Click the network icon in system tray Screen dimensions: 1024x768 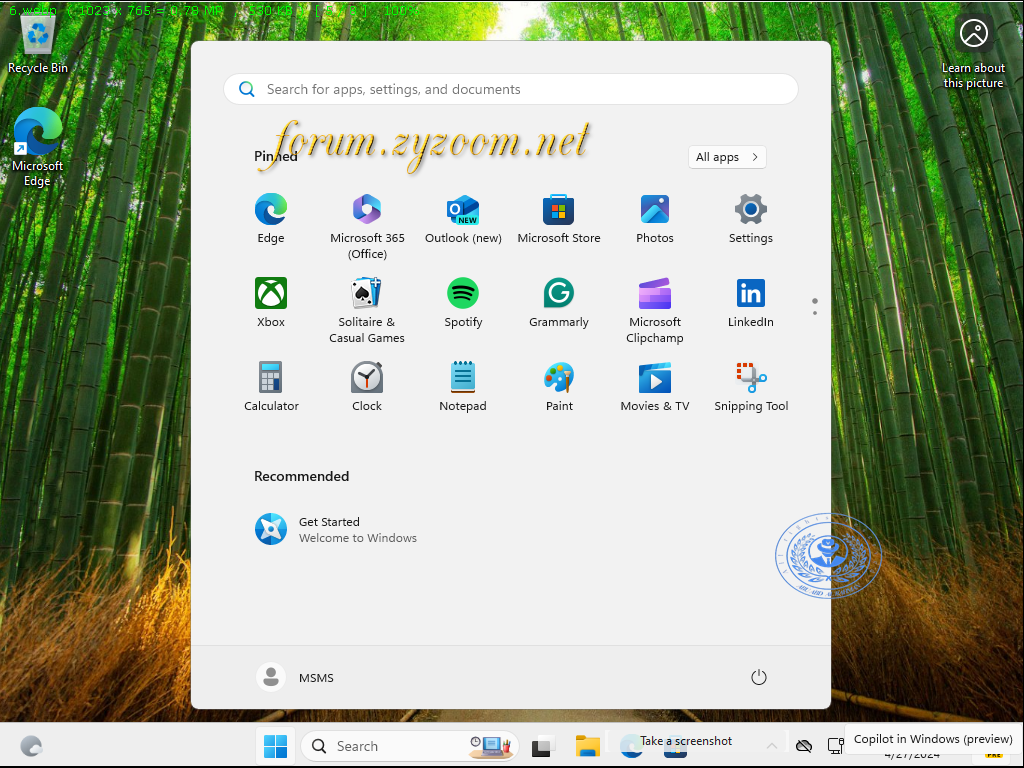click(x=835, y=746)
